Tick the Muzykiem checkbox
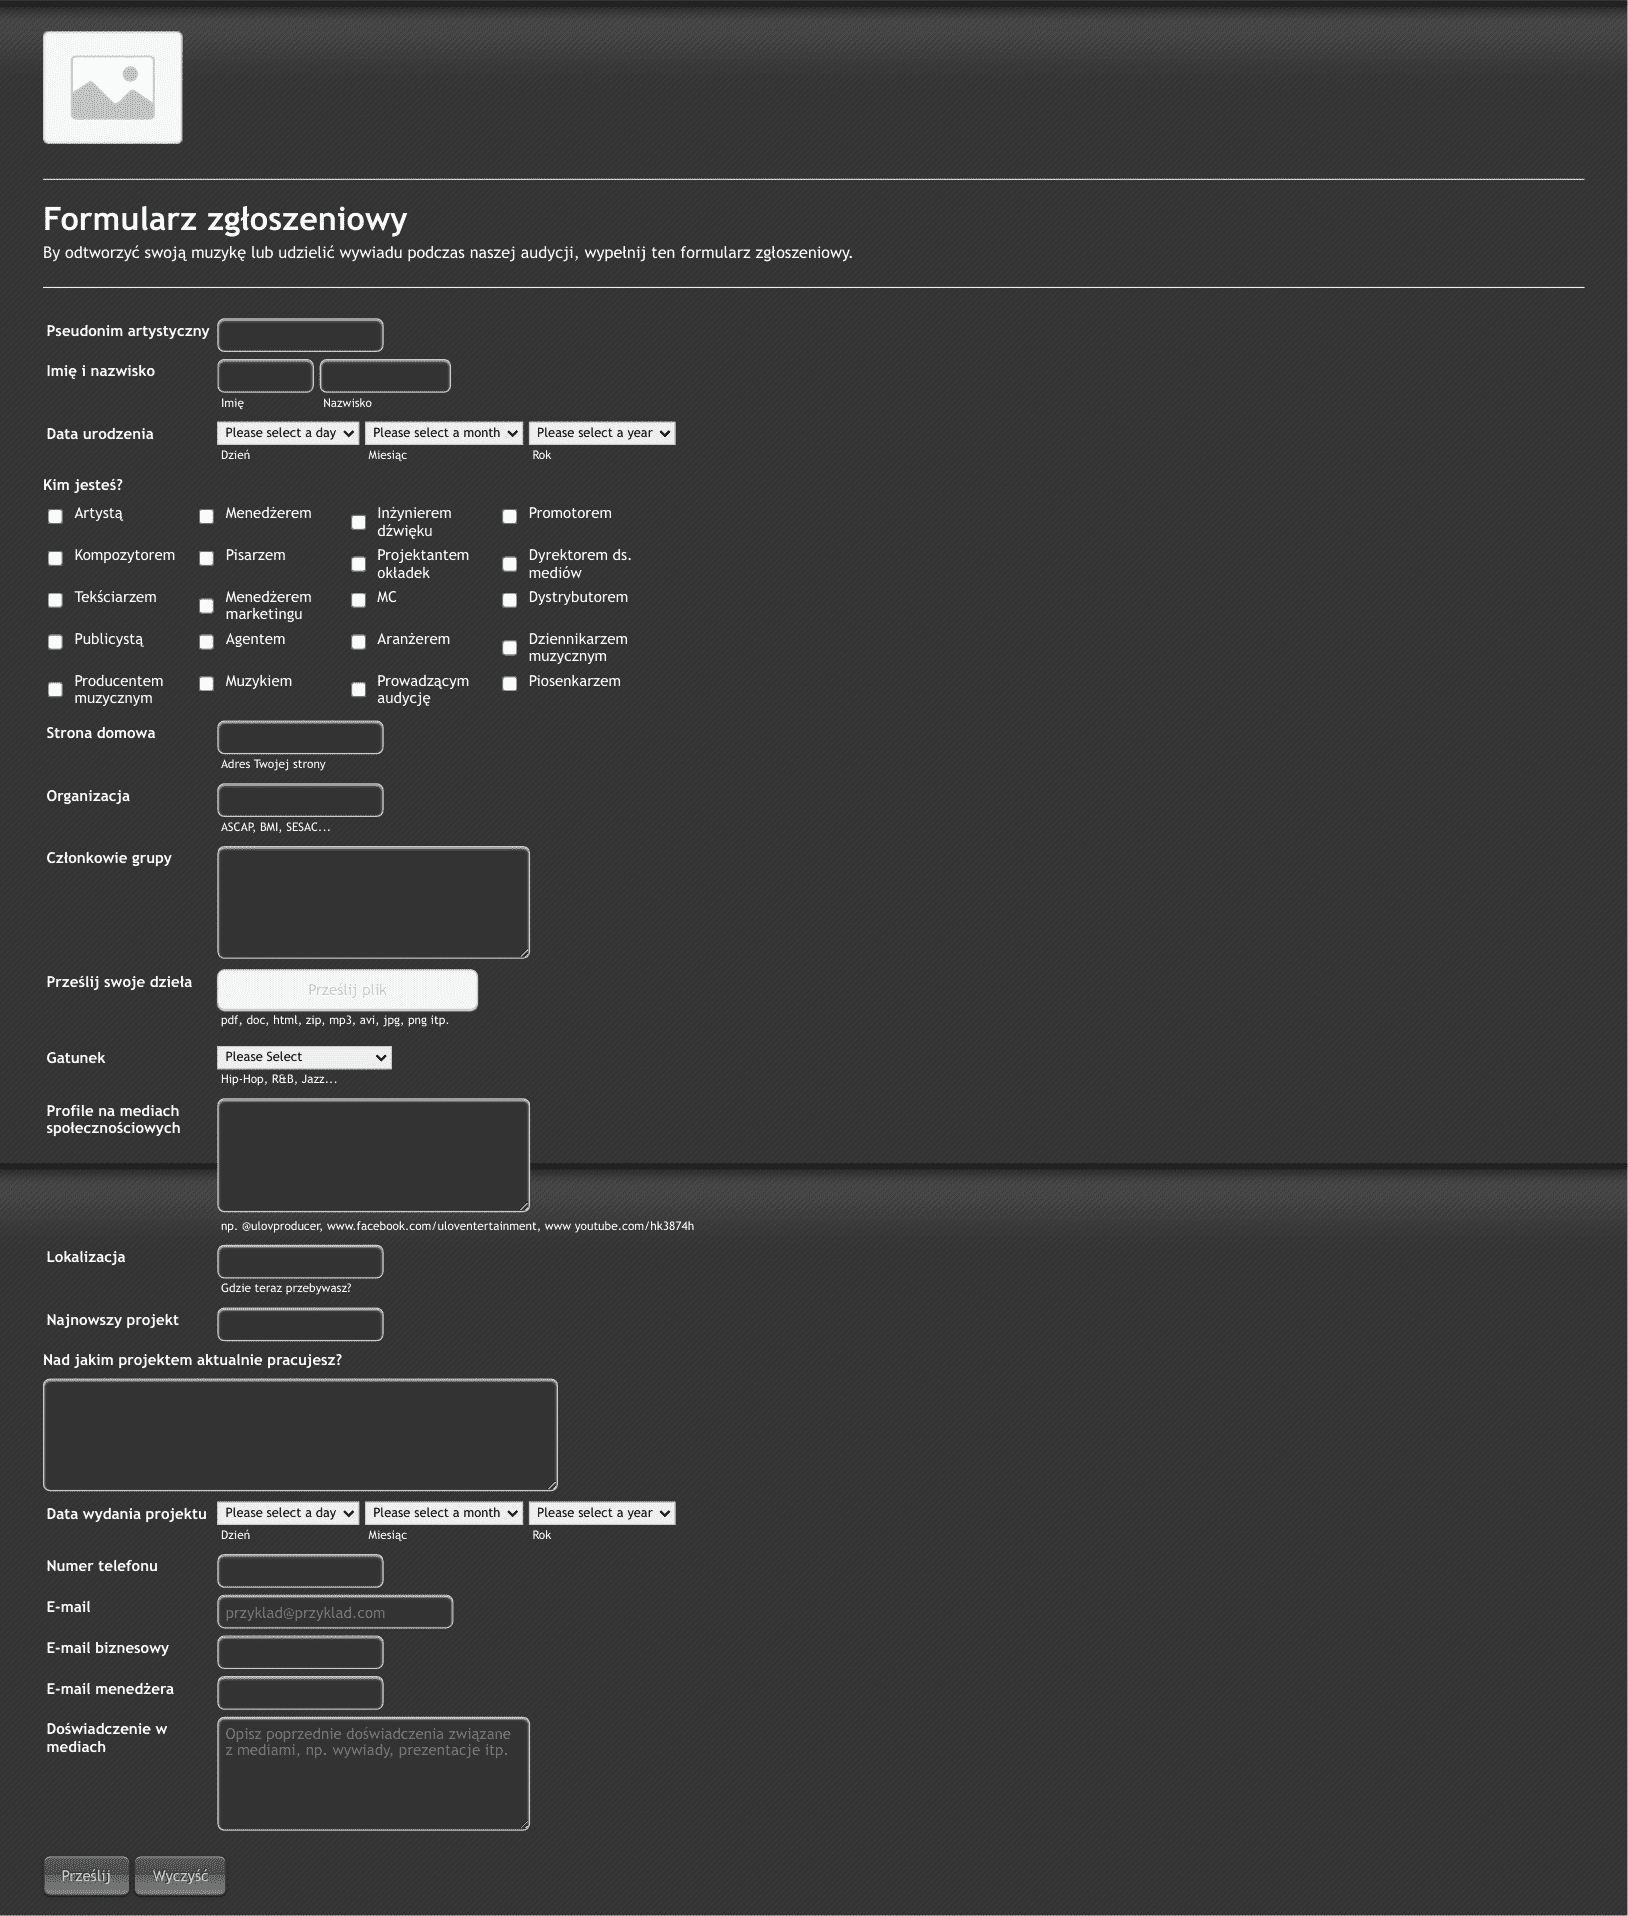1628x1916 pixels. (x=206, y=684)
